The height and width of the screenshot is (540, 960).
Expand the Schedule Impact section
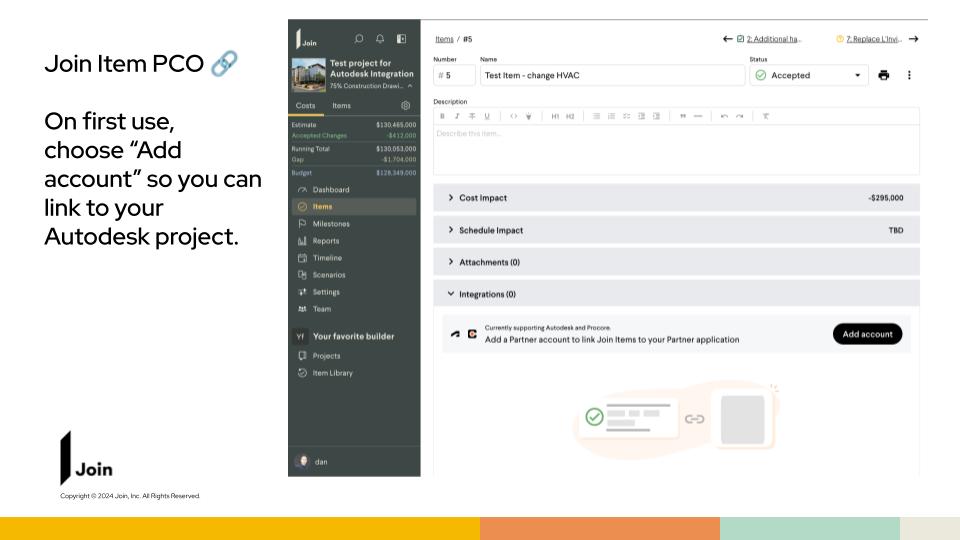pyautogui.click(x=677, y=230)
